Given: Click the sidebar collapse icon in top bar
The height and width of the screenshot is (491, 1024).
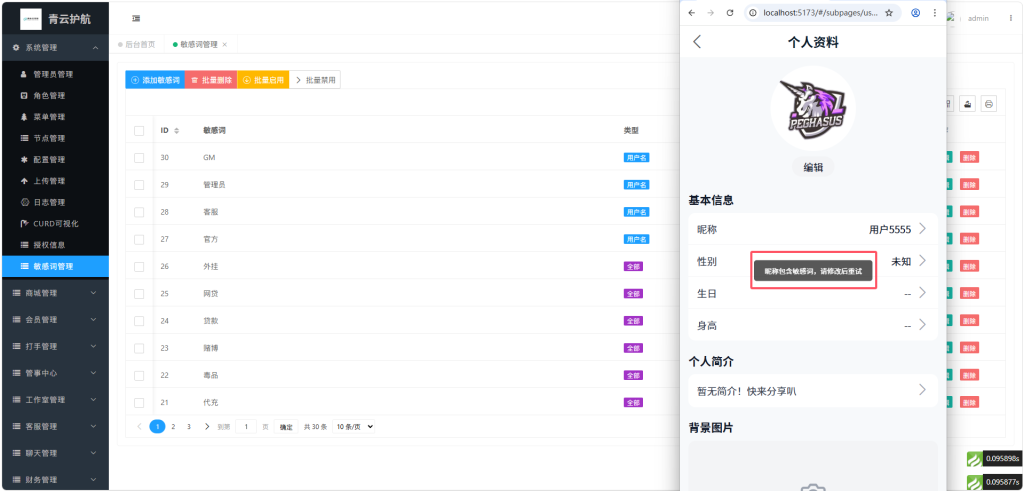Looking at the screenshot, I should 136,19.
